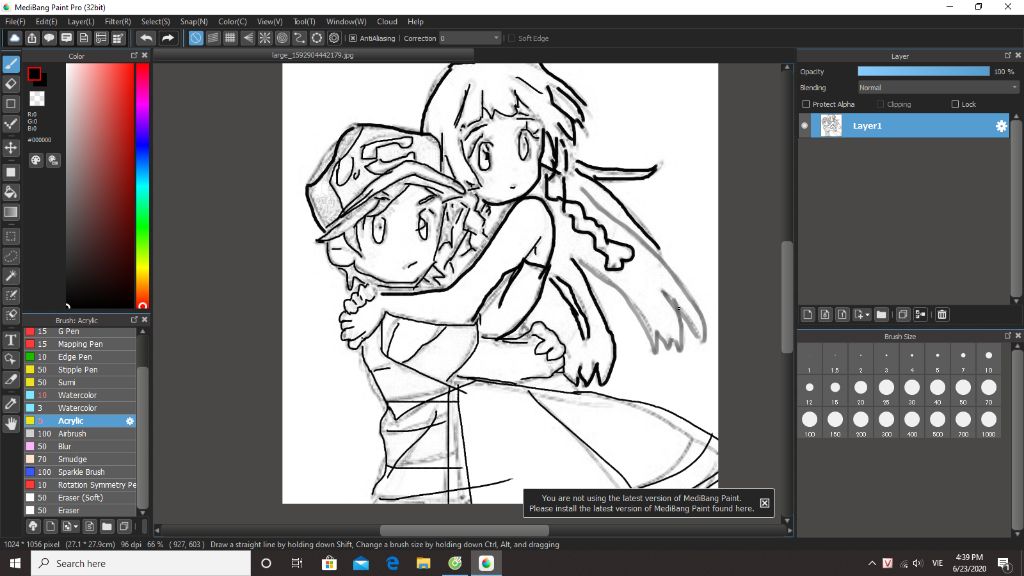Select the Mapping Pen brush
This screenshot has height=576, width=1024.
[80, 344]
